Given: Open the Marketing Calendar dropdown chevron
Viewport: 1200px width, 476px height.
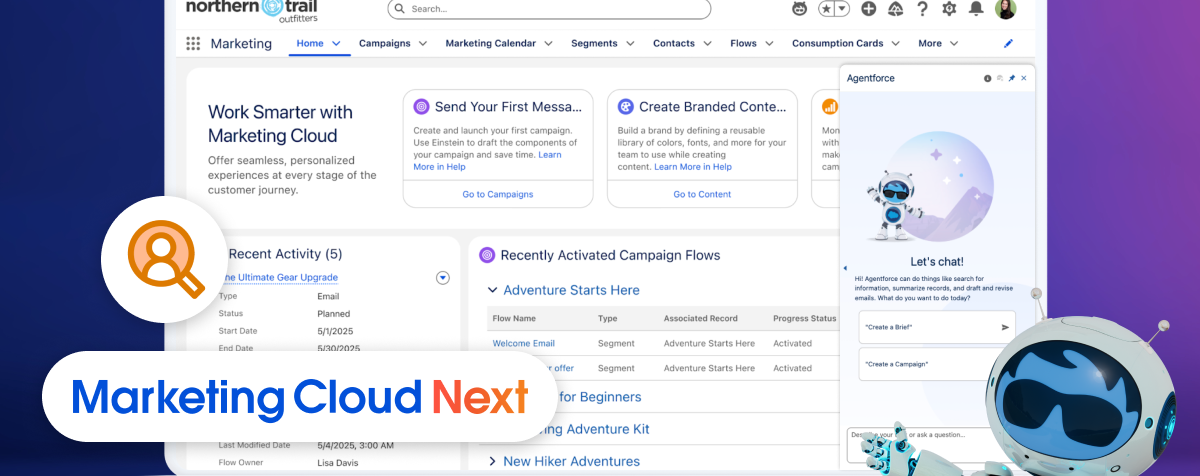Looking at the screenshot, I should tap(548, 44).
